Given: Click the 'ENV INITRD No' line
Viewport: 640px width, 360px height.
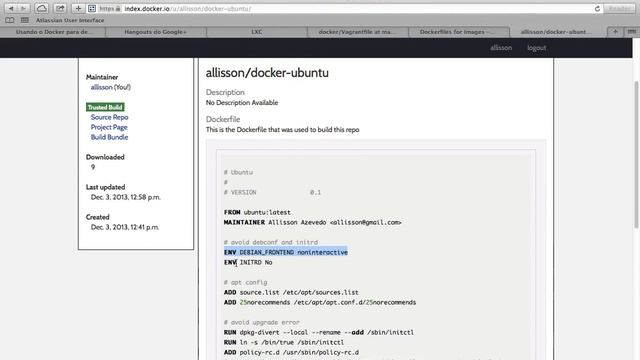Looking at the screenshot, I should click(x=248, y=262).
